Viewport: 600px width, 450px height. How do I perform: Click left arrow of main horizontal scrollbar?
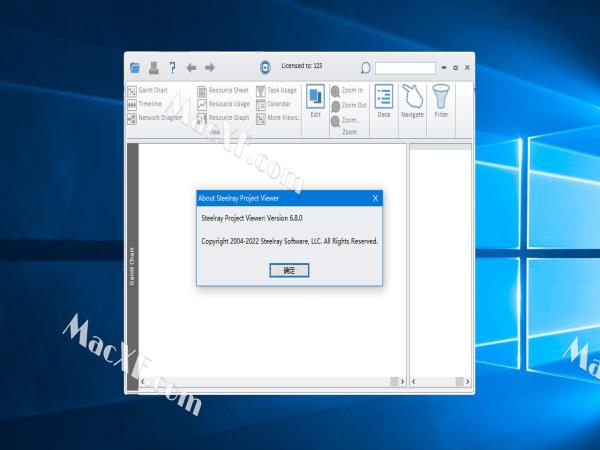click(x=143, y=382)
